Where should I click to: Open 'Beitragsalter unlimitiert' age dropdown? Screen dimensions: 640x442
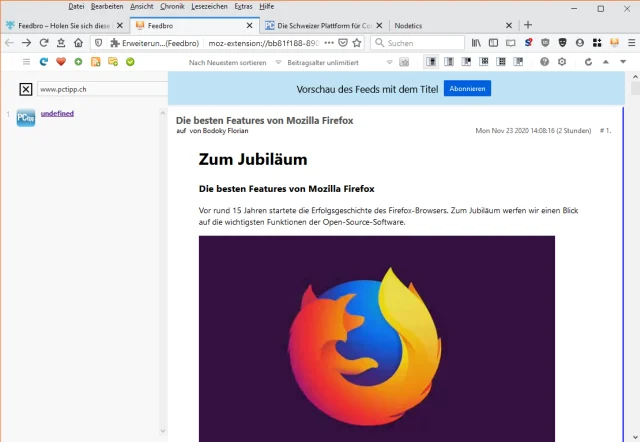tap(340, 62)
